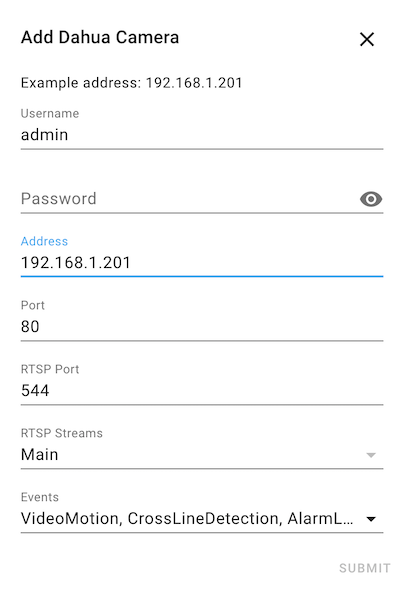
Task: Click the Address field with 192.168.1.201
Action: (x=202, y=256)
